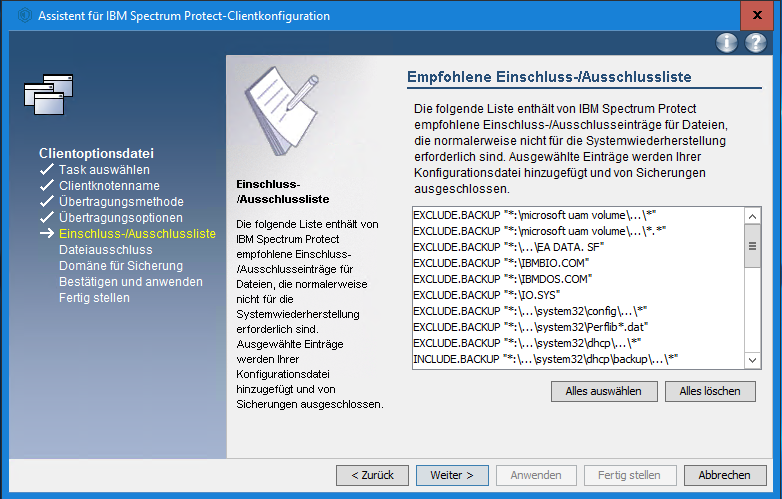This screenshot has width=782, height=499.
Task: Click the stacked windows wizard icon
Action: click(49, 93)
